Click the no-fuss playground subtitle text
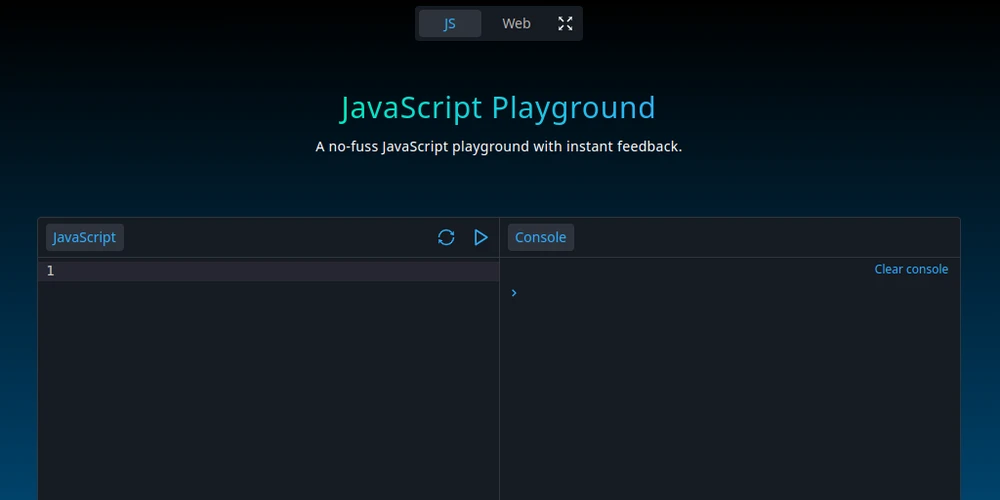The height and width of the screenshot is (500, 1000). point(499,147)
